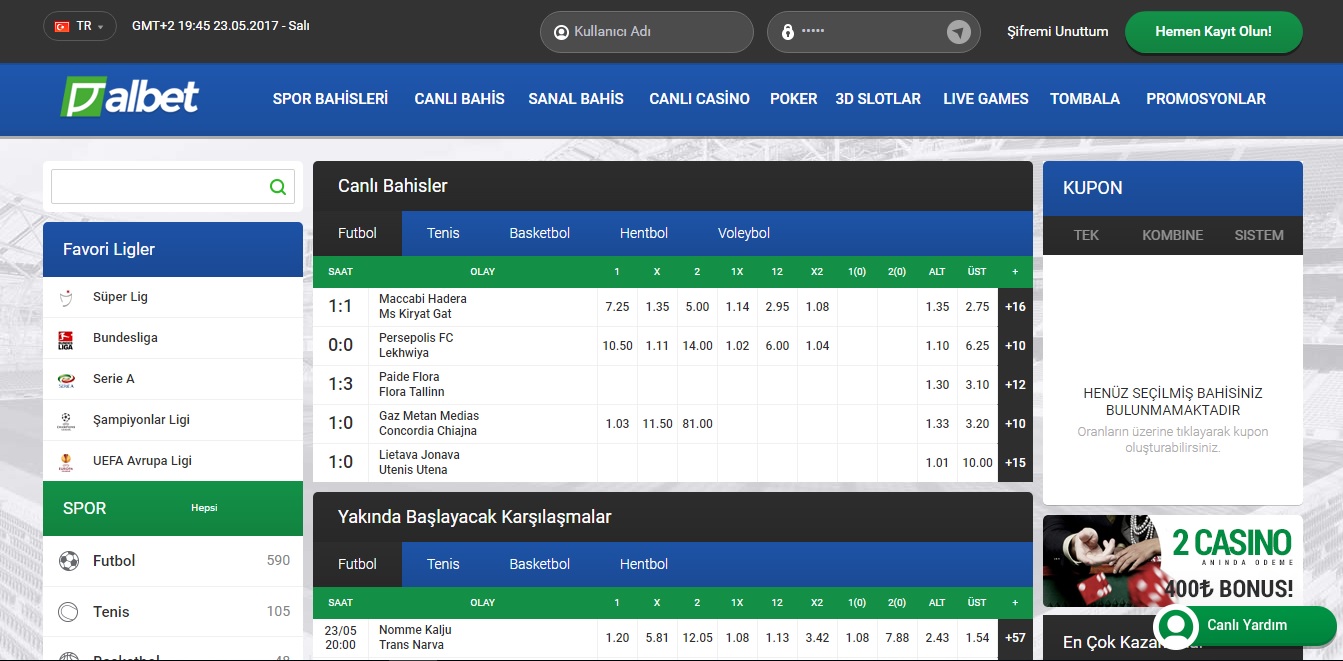Expand more bets +12 for Paide Flora
The height and width of the screenshot is (661, 1343).
1015,385
